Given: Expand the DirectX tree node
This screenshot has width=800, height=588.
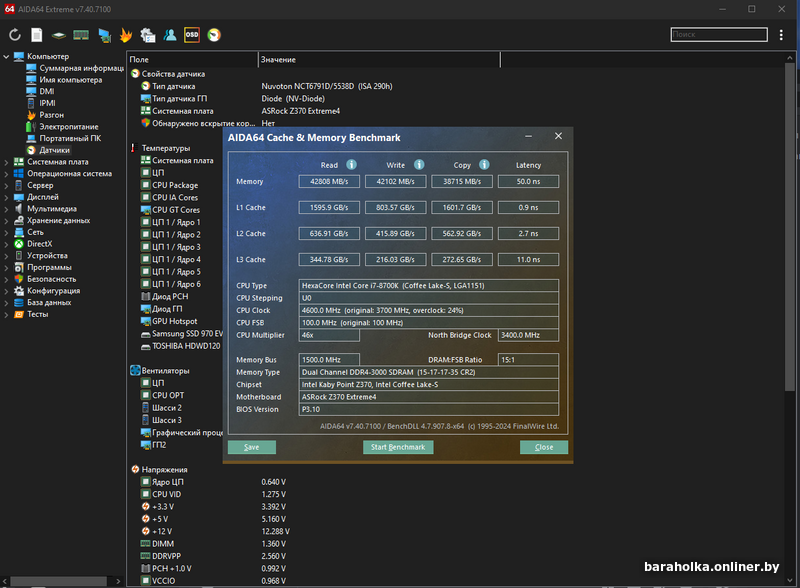Looking at the screenshot, I should (x=6, y=244).
